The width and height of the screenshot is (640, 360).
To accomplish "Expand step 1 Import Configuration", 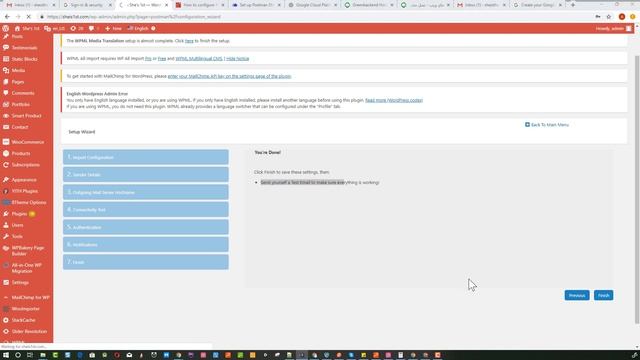I will coord(146,157).
